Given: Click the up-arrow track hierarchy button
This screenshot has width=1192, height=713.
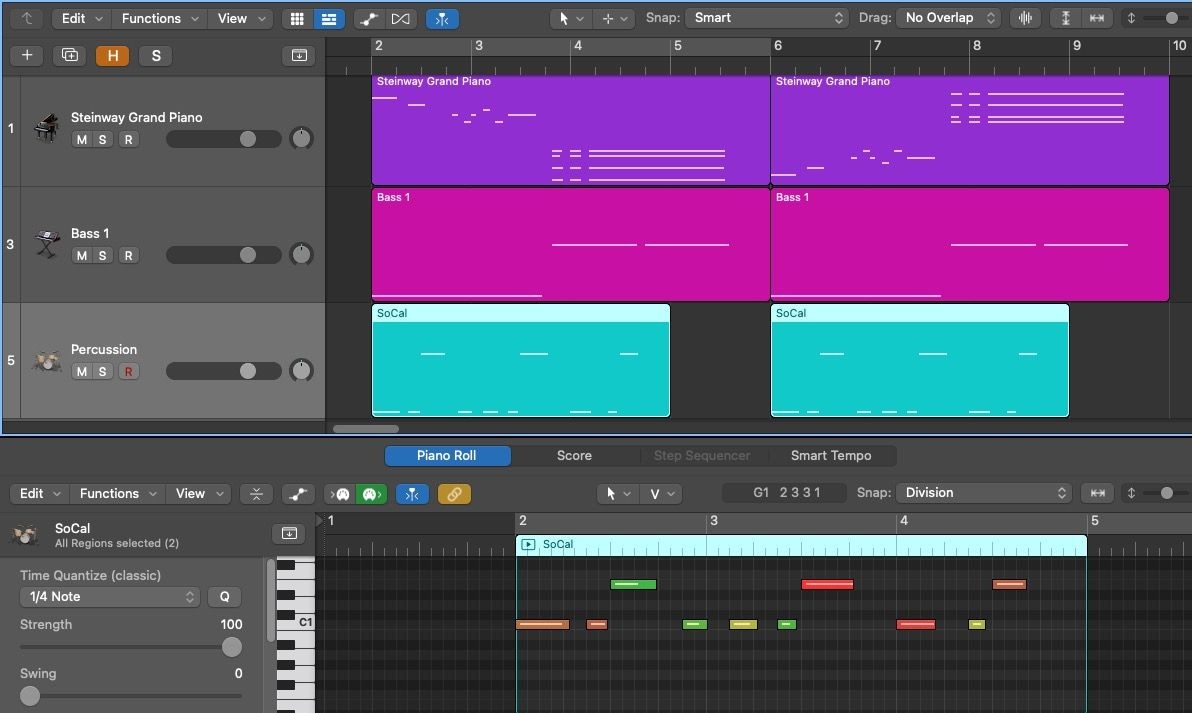Looking at the screenshot, I should [27, 18].
